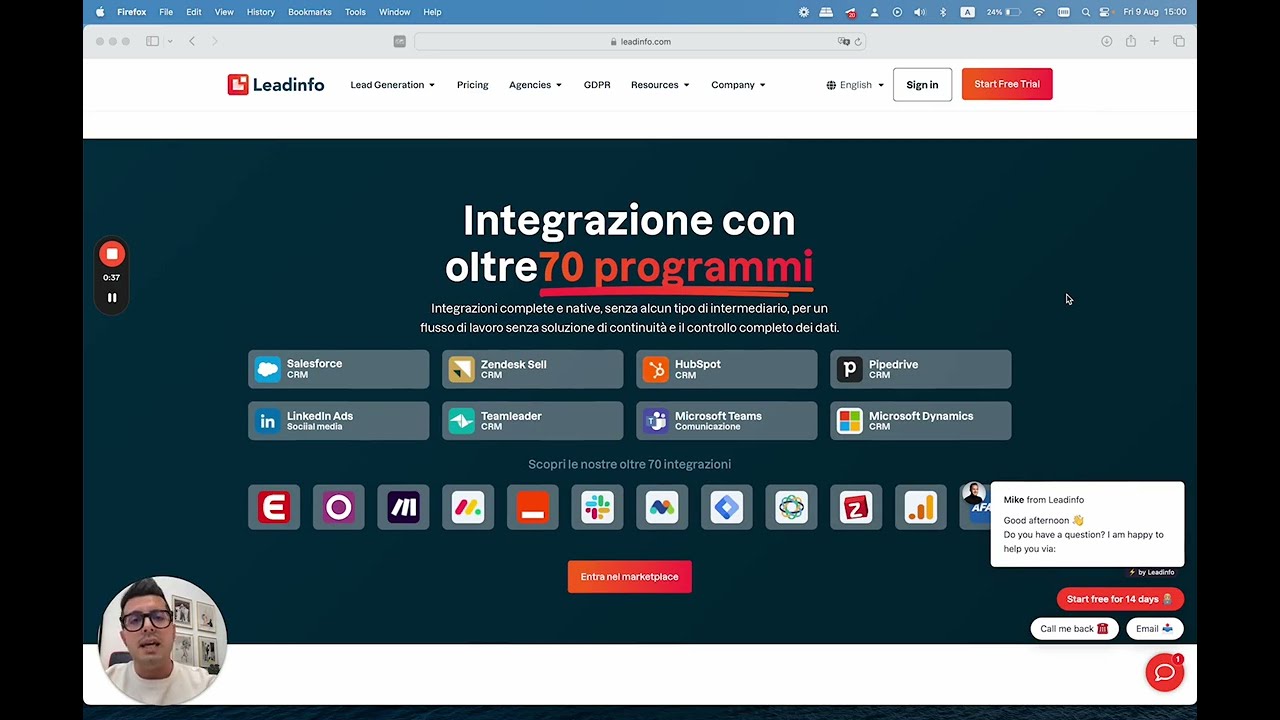Click the browser share icon
1280x720 pixels.
(1130, 41)
